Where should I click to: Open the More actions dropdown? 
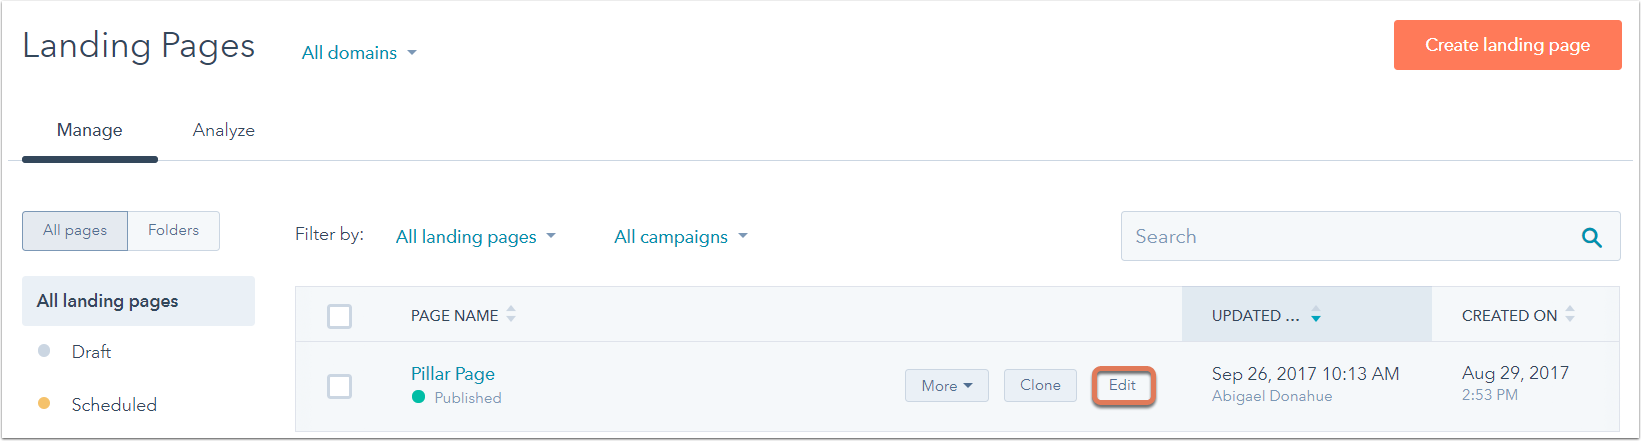point(946,386)
